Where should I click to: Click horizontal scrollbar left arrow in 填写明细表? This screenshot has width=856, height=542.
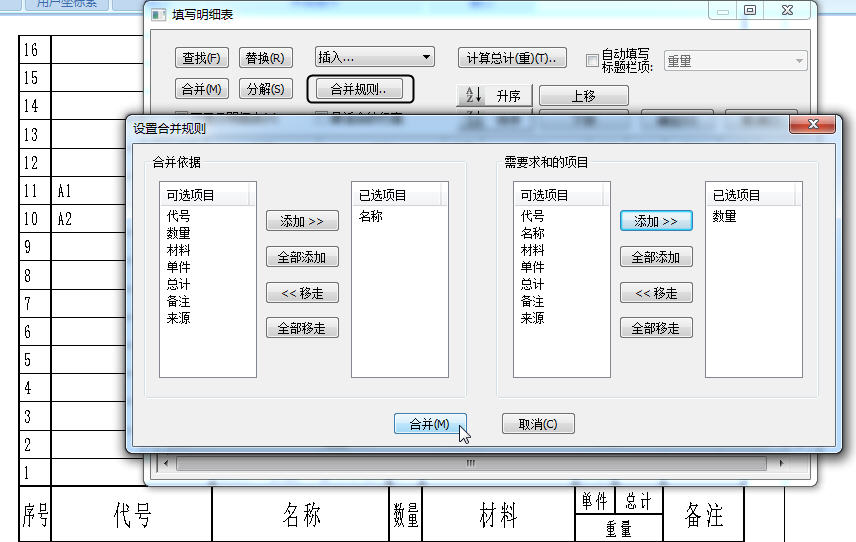point(166,463)
